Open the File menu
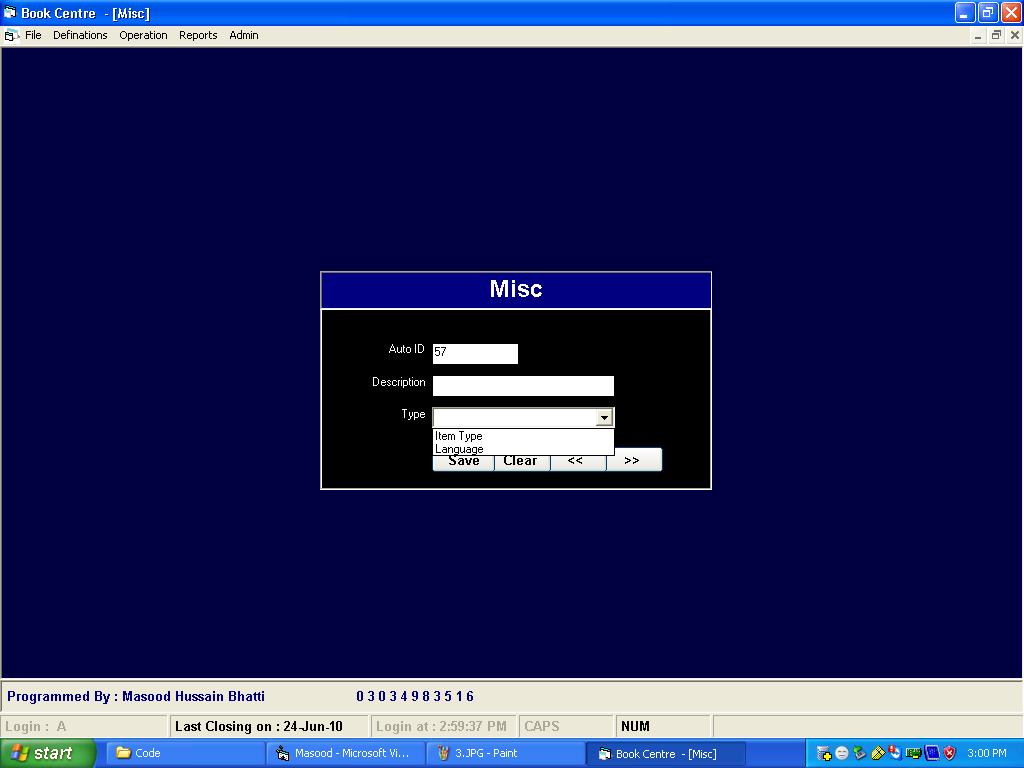This screenshot has height=768, width=1024. 33,35
